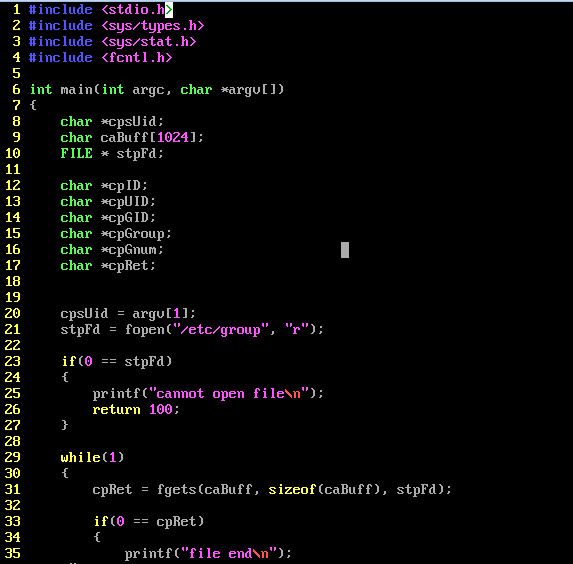Click the gray block cursor beside line 16
Viewport: 573px width, 564px height.
pos(345,250)
